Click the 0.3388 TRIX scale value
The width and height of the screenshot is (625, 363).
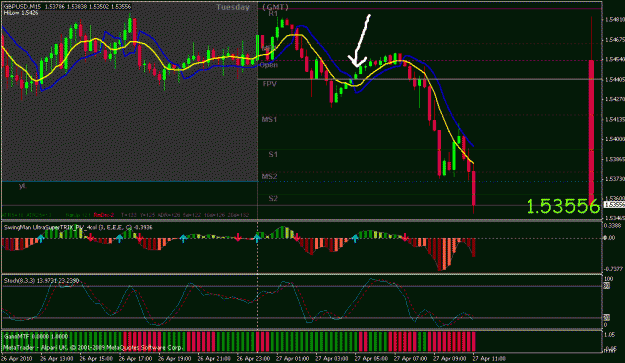pyautogui.click(x=613, y=226)
